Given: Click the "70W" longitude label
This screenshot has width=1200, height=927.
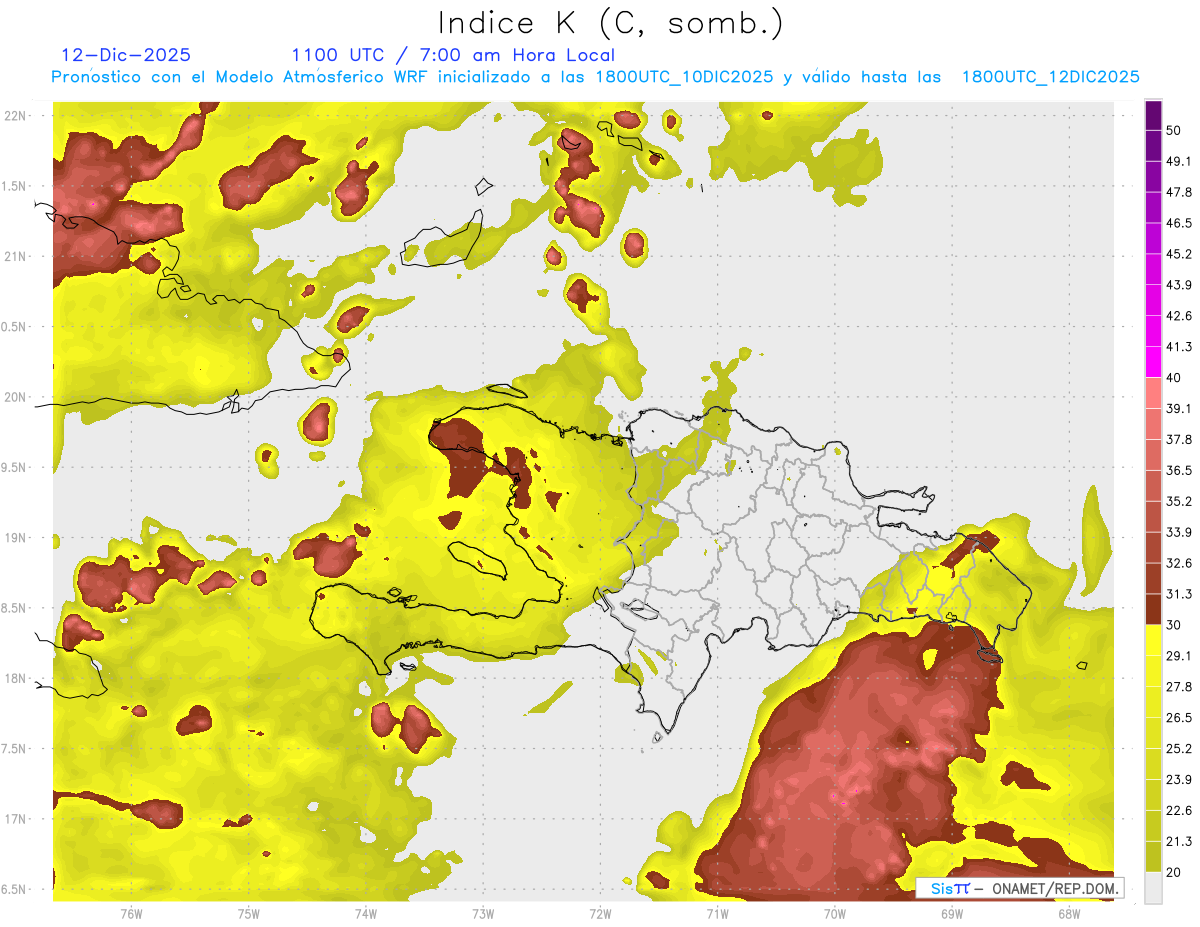Looking at the screenshot, I should point(835,913).
